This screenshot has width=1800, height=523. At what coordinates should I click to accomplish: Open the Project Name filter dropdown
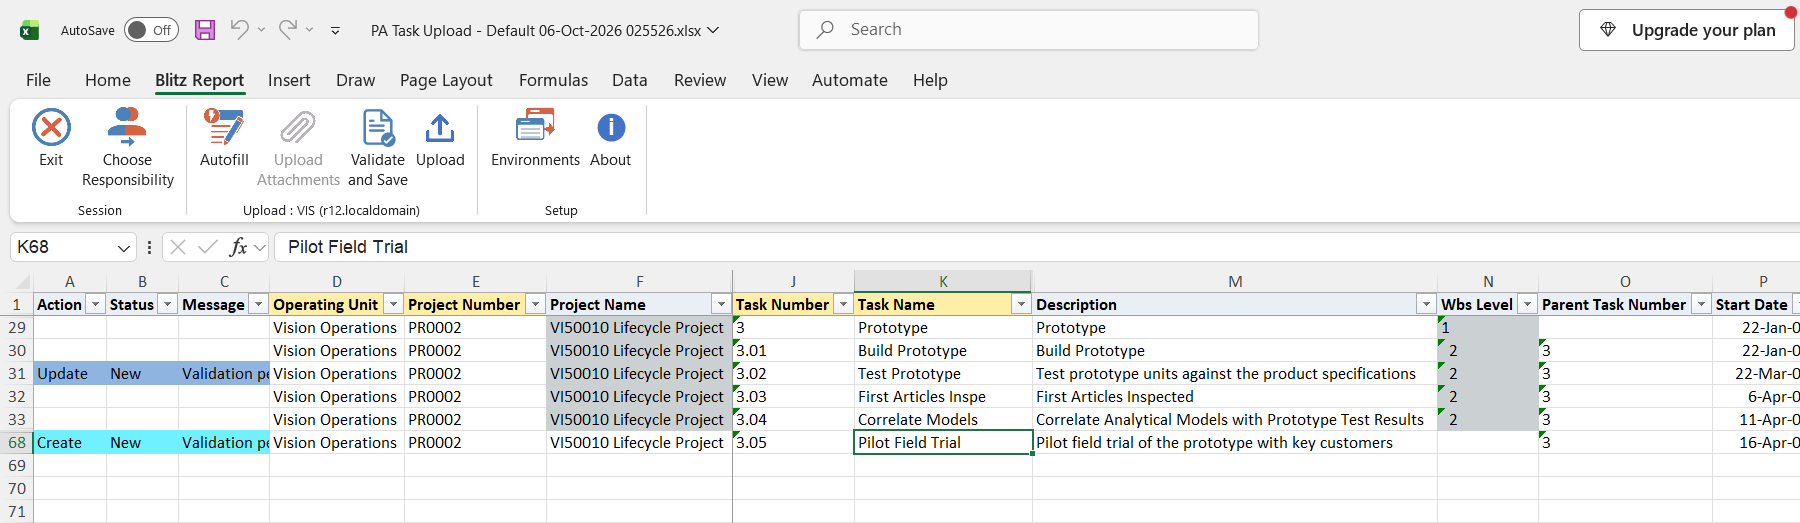click(x=722, y=304)
